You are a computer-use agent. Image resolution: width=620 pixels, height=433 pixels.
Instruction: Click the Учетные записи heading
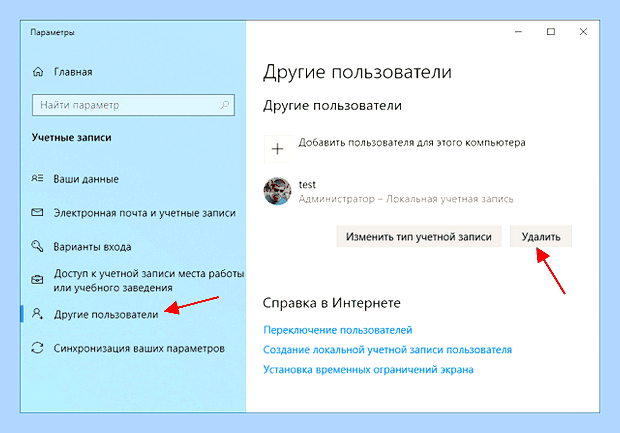[x=72, y=138]
